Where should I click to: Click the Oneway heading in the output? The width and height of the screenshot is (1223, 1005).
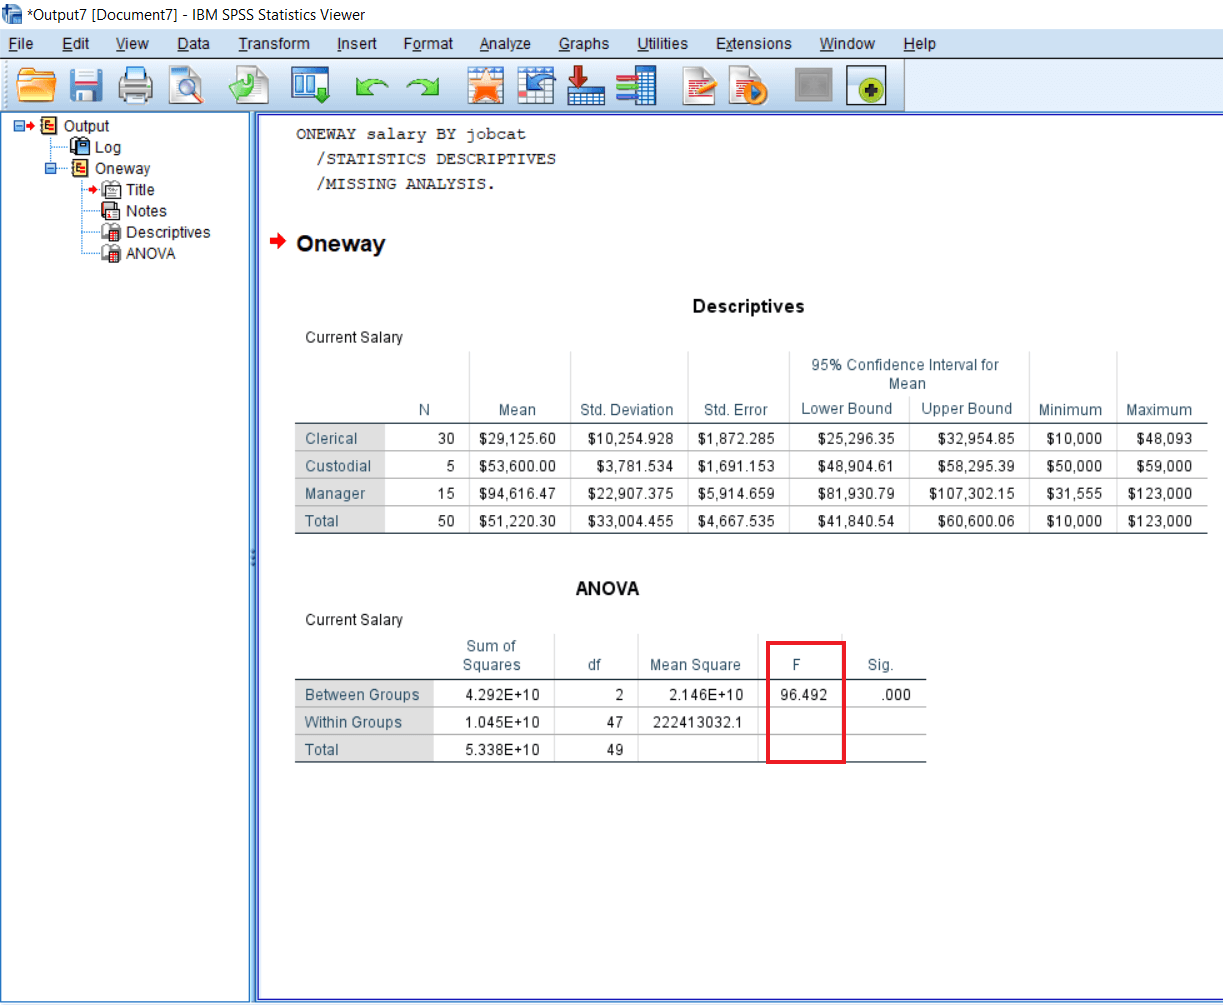[x=340, y=244]
